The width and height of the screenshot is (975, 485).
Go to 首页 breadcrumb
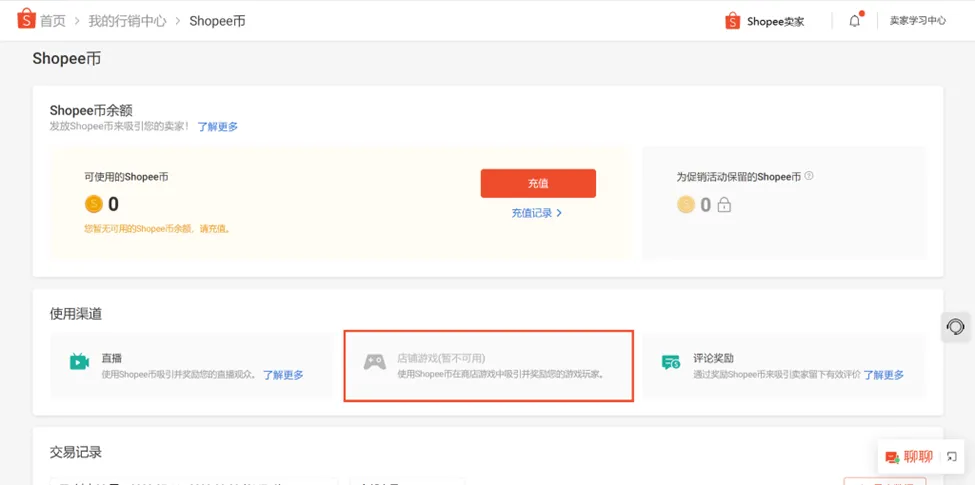(x=53, y=21)
